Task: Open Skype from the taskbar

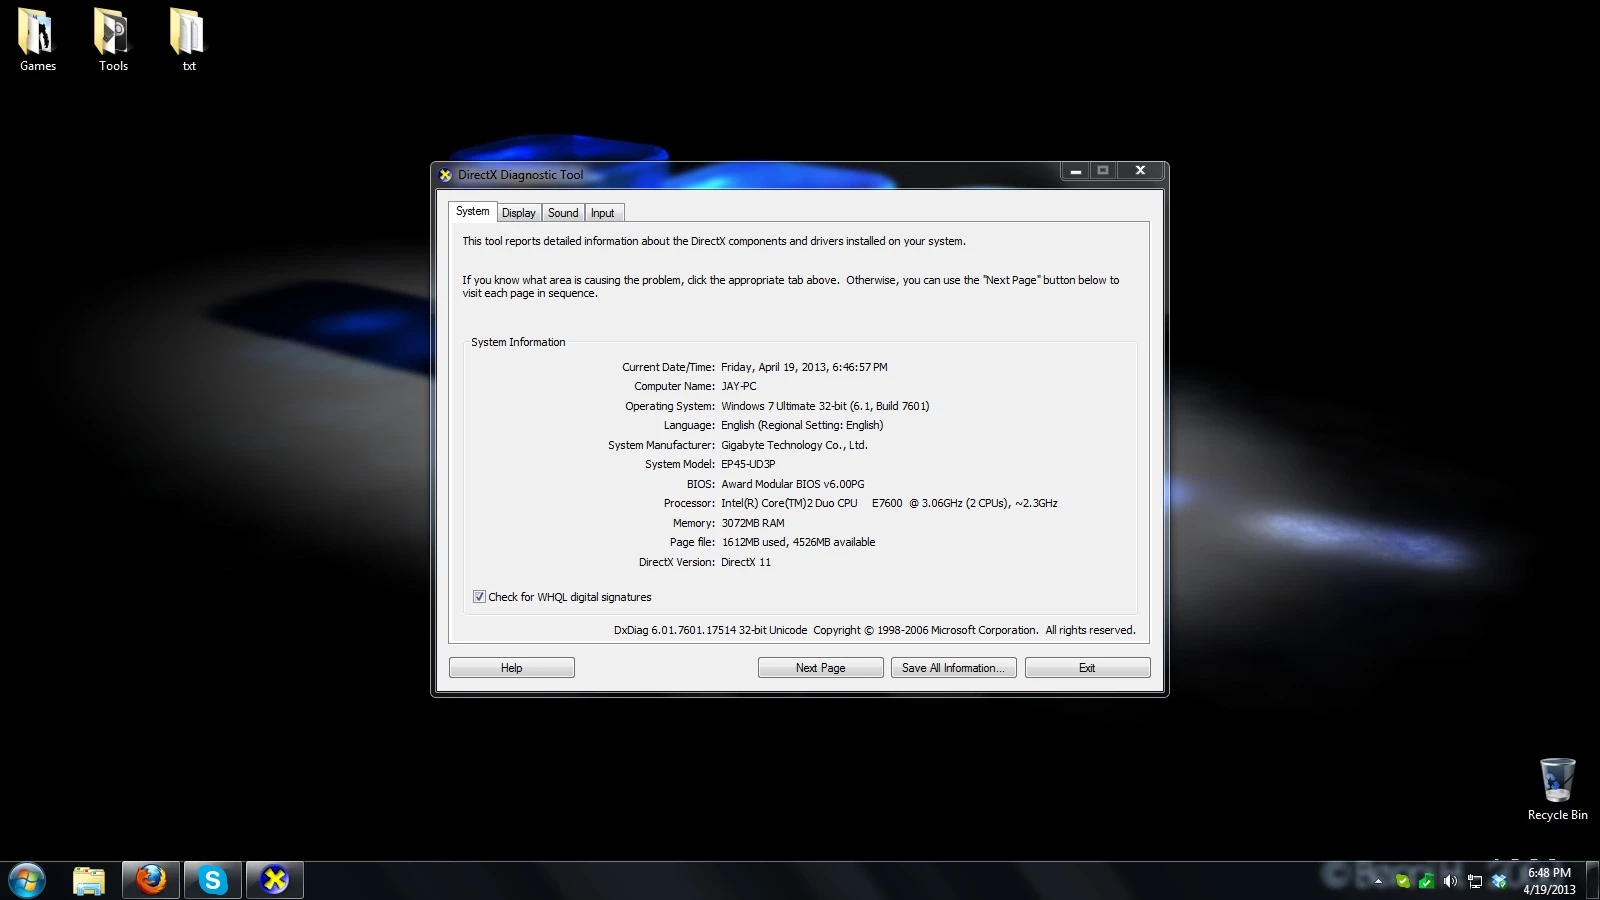Action: [x=212, y=880]
